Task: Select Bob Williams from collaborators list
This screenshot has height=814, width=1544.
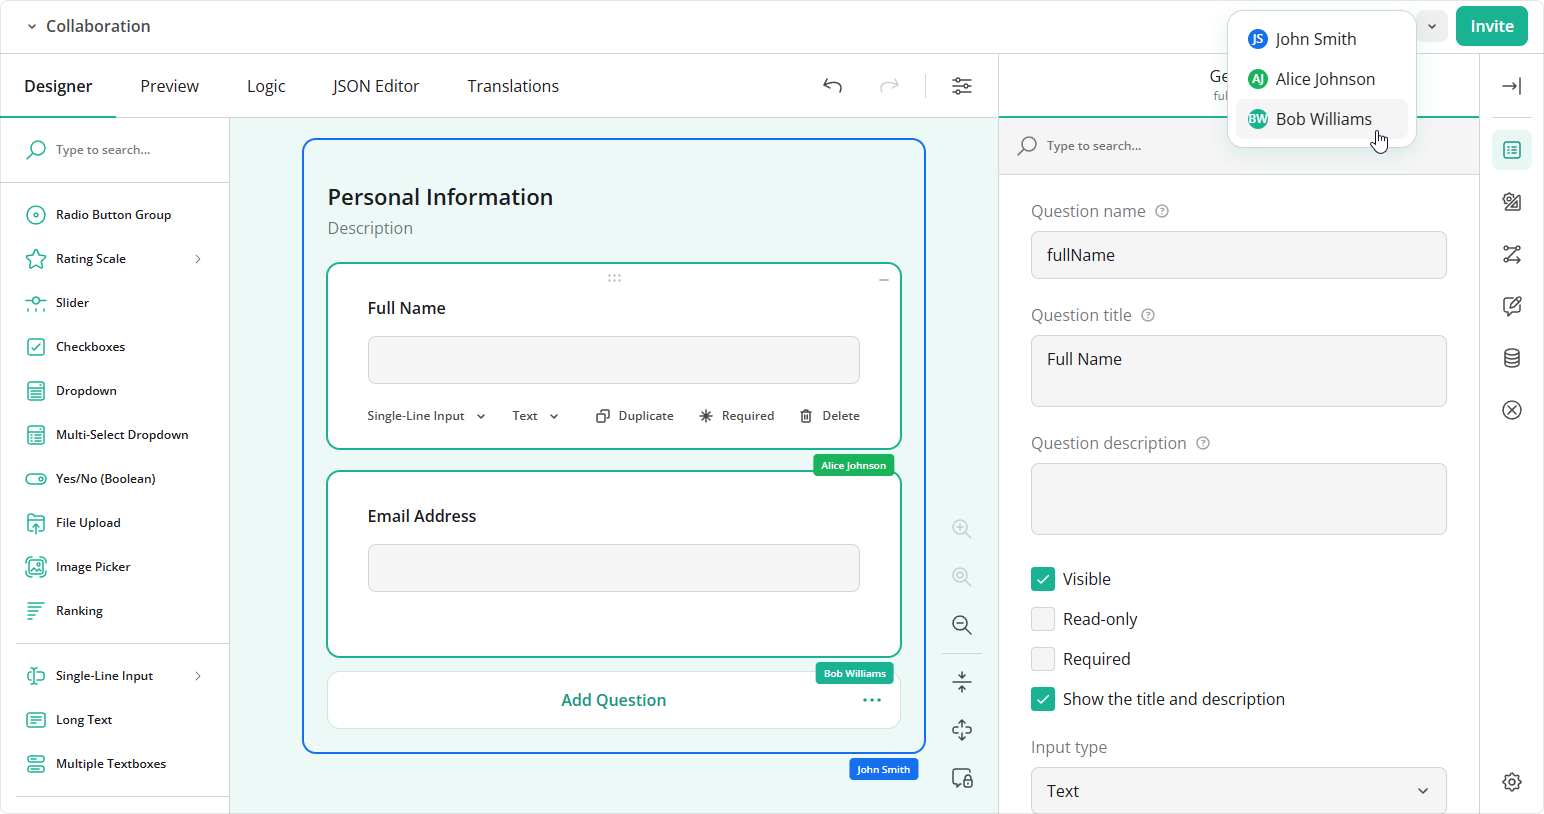Action: [x=1322, y=119]
